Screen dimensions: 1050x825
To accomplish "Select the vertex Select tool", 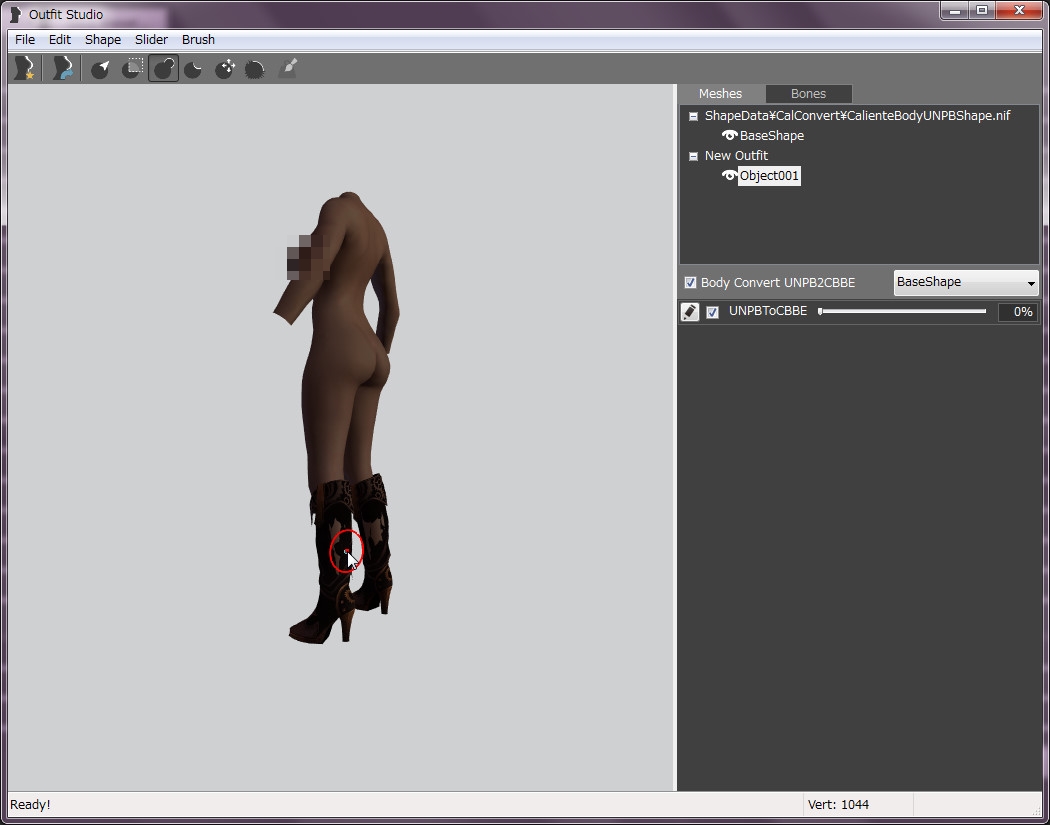I will (101, 68).
